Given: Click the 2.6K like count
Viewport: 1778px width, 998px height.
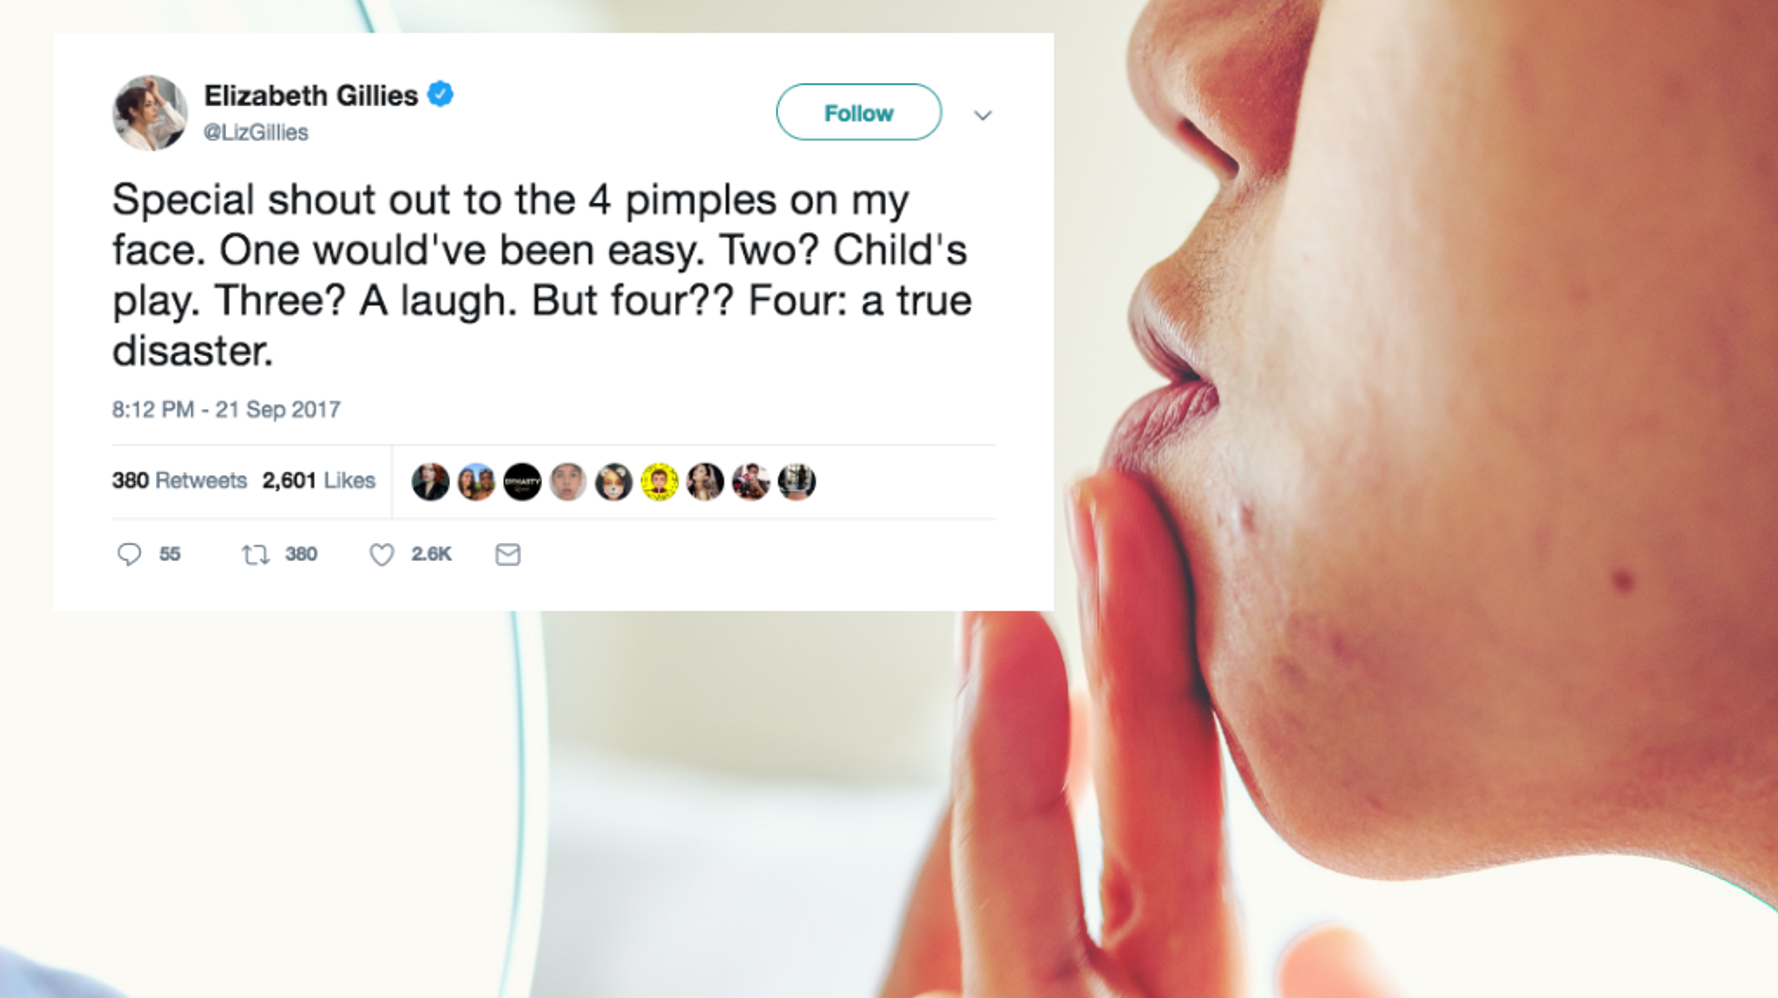Looking at the screenshot, I should coord(431,554).
